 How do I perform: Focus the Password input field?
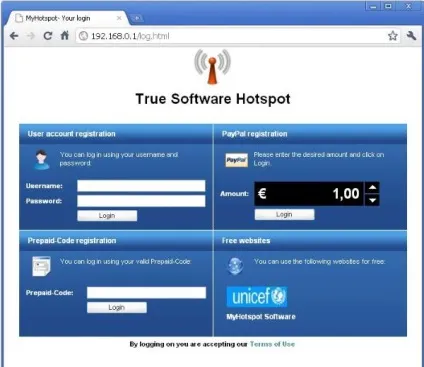(x=141, y=201)
